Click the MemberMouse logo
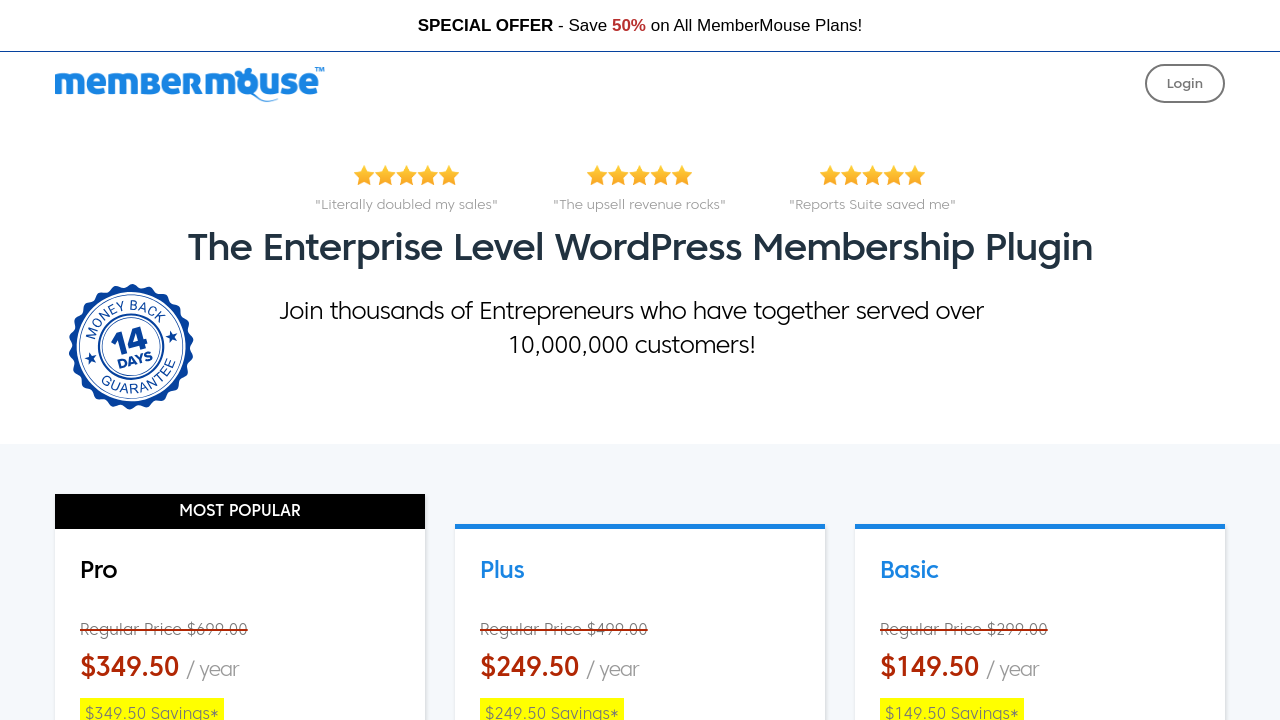Viewport: 1280px width, 720px height. (189, 84)
